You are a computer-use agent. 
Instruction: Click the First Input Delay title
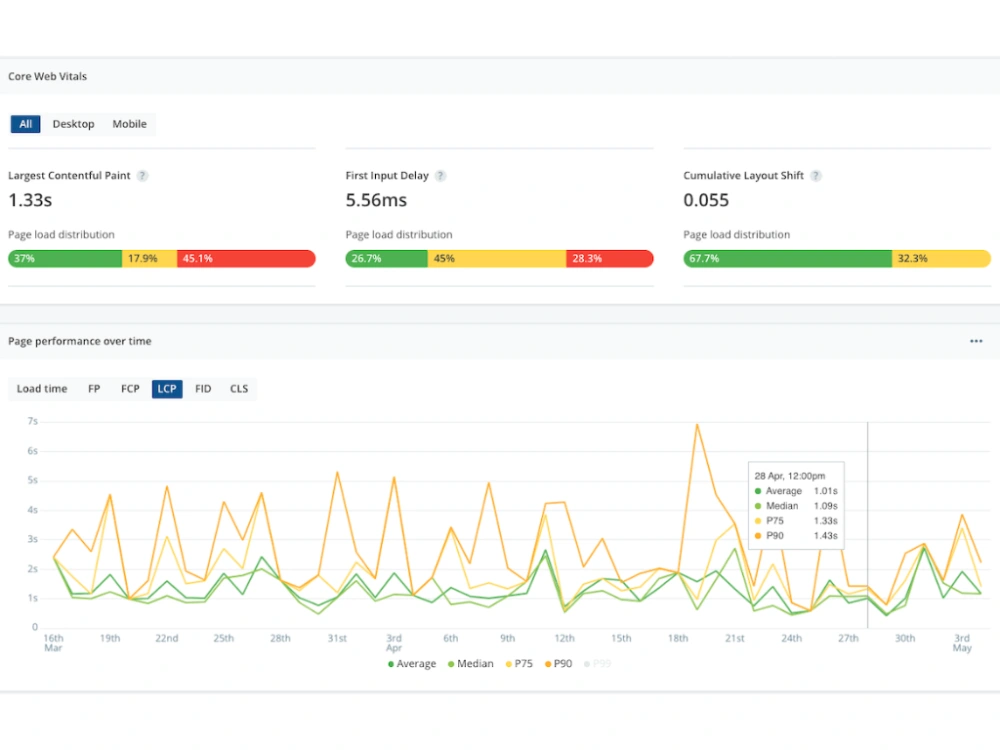pos(387,175)
